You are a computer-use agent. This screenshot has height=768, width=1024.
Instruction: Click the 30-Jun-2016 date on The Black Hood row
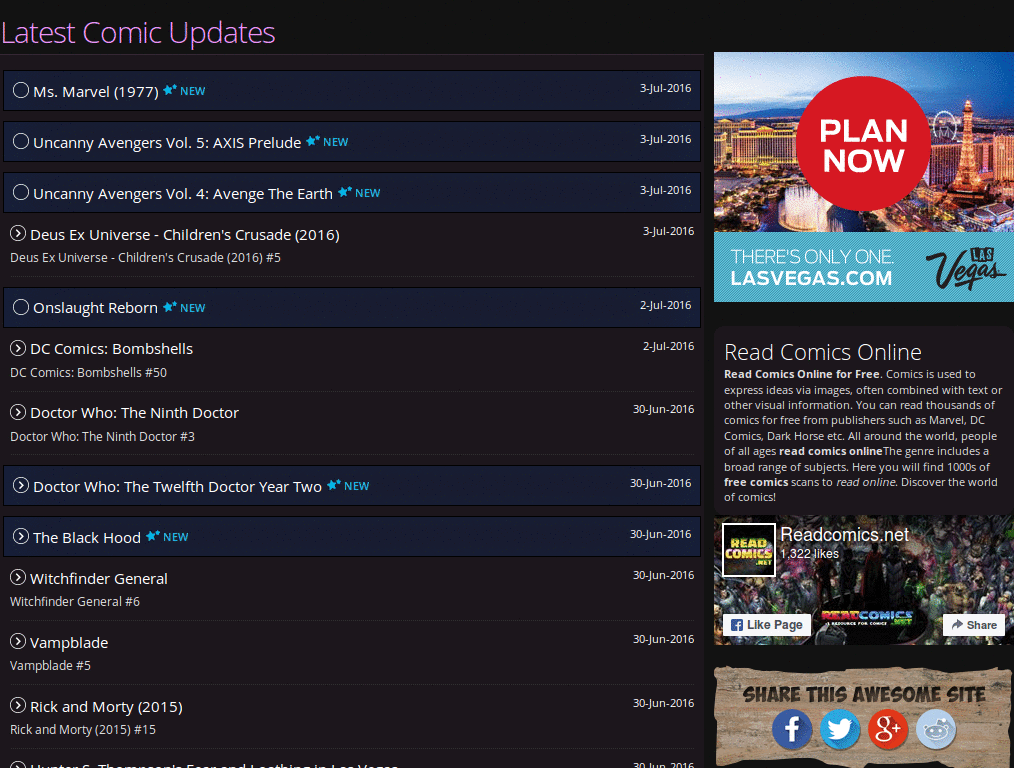coord(660,534)
